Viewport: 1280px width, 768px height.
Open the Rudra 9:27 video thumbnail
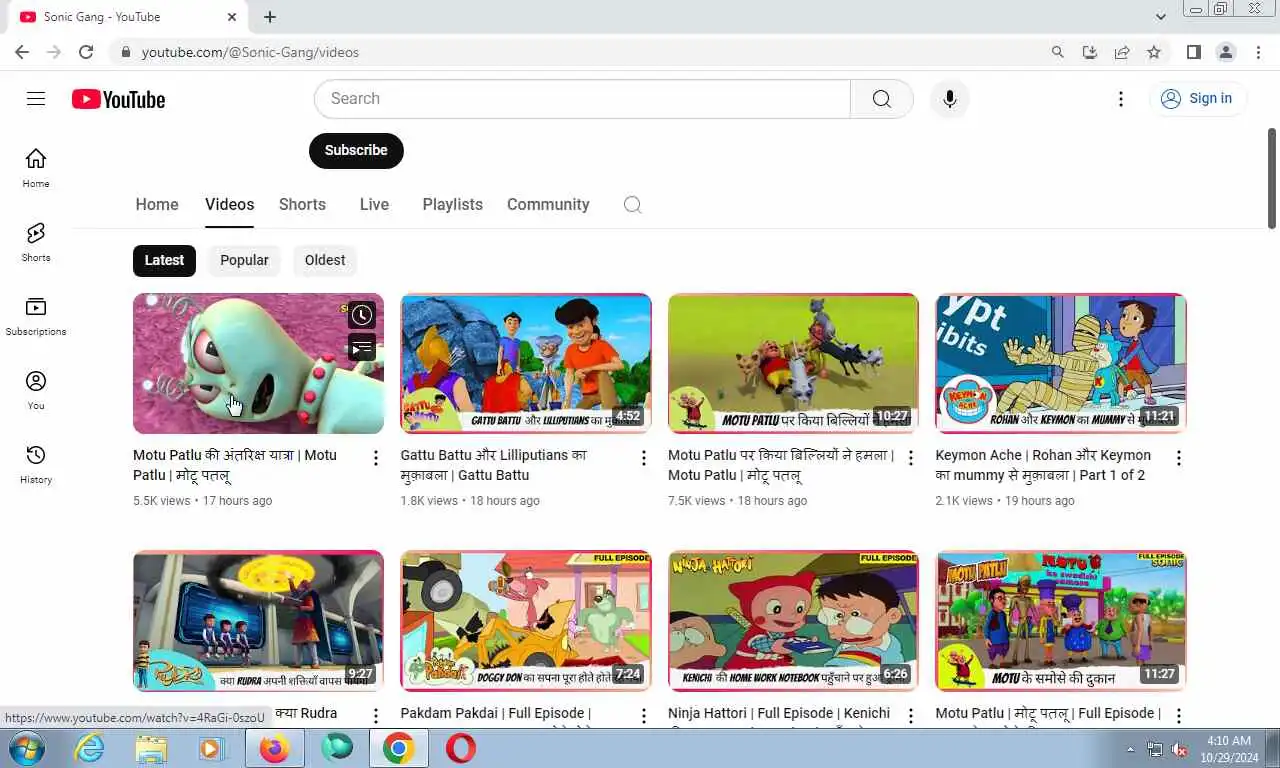[258, 621]
